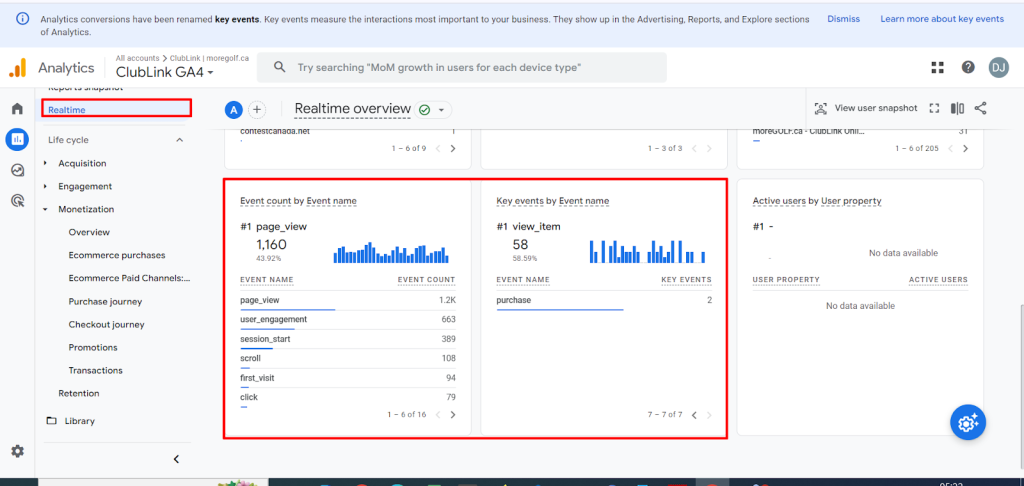Viewport: 1024px width, 486px height.
Task: Expand the Acquisition section
Action: pos(82,163)
